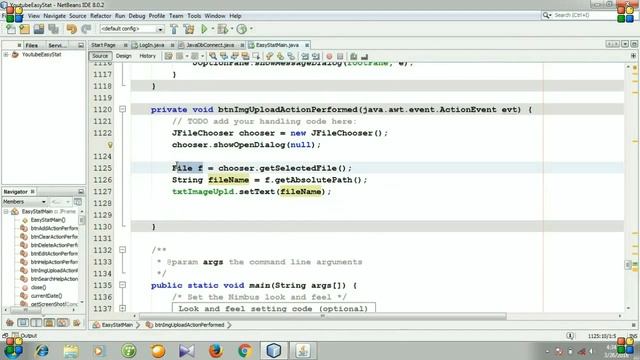Open the Refactor menu
The height and width of the screenshot is (360, 640).
100,16
